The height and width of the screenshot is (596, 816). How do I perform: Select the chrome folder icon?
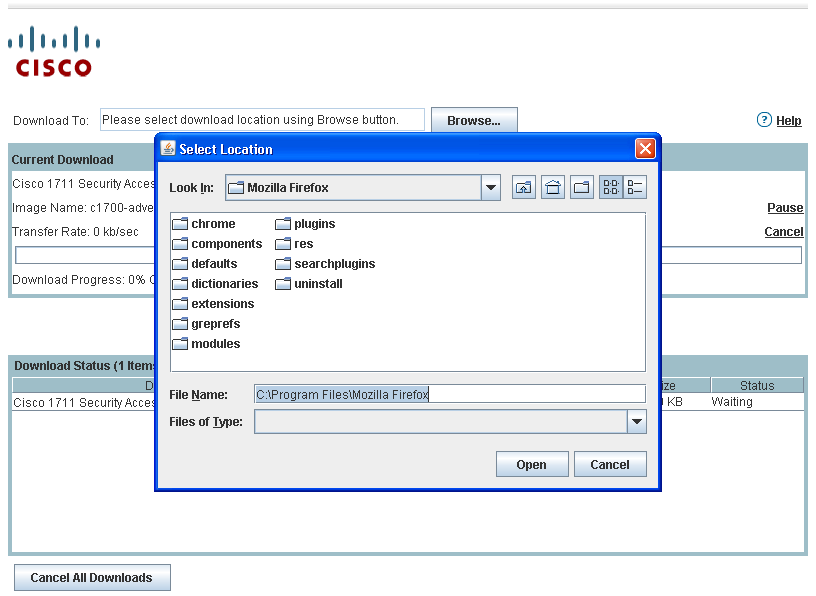[x=180, y=224]
